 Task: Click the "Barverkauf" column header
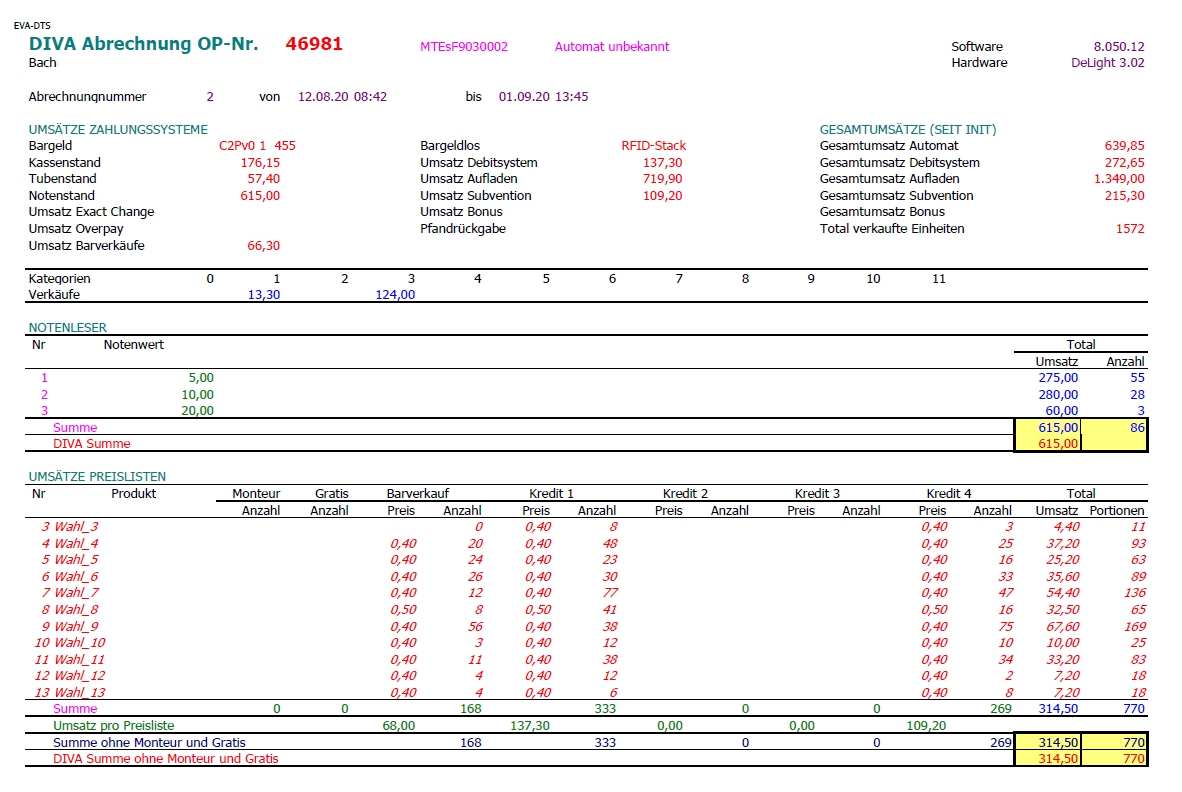coord(418,494)
